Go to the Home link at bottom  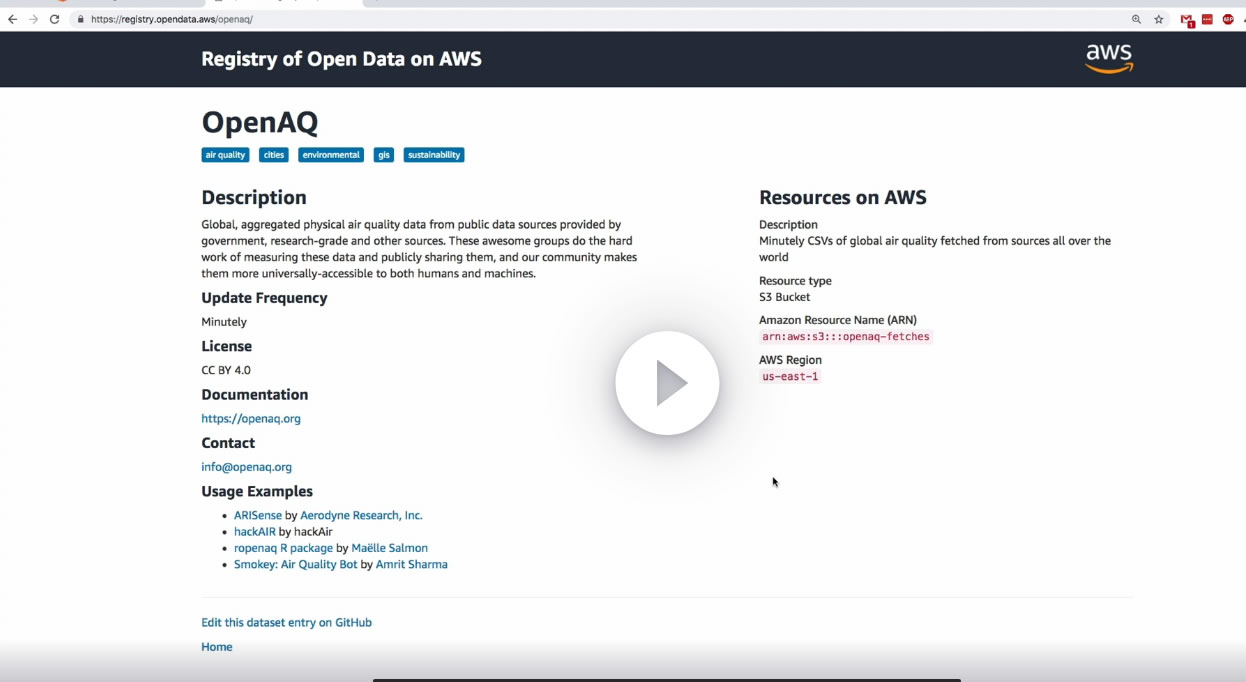(x=217, y=647)
